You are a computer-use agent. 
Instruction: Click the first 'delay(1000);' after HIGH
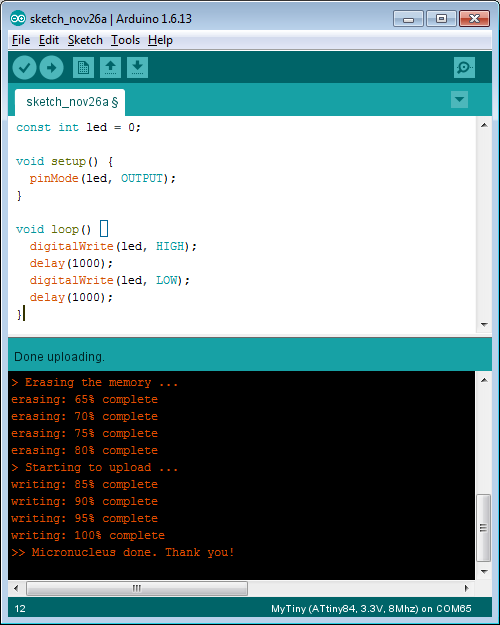[71, 263]
